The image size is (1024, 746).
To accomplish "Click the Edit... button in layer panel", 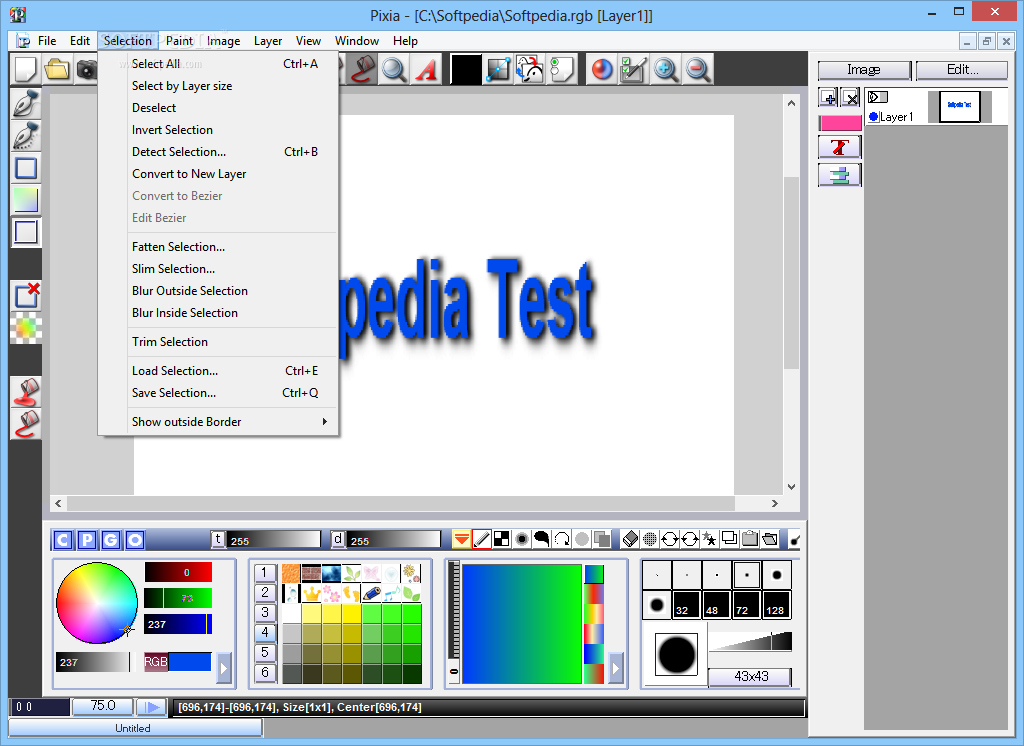I will pos(962,70).
